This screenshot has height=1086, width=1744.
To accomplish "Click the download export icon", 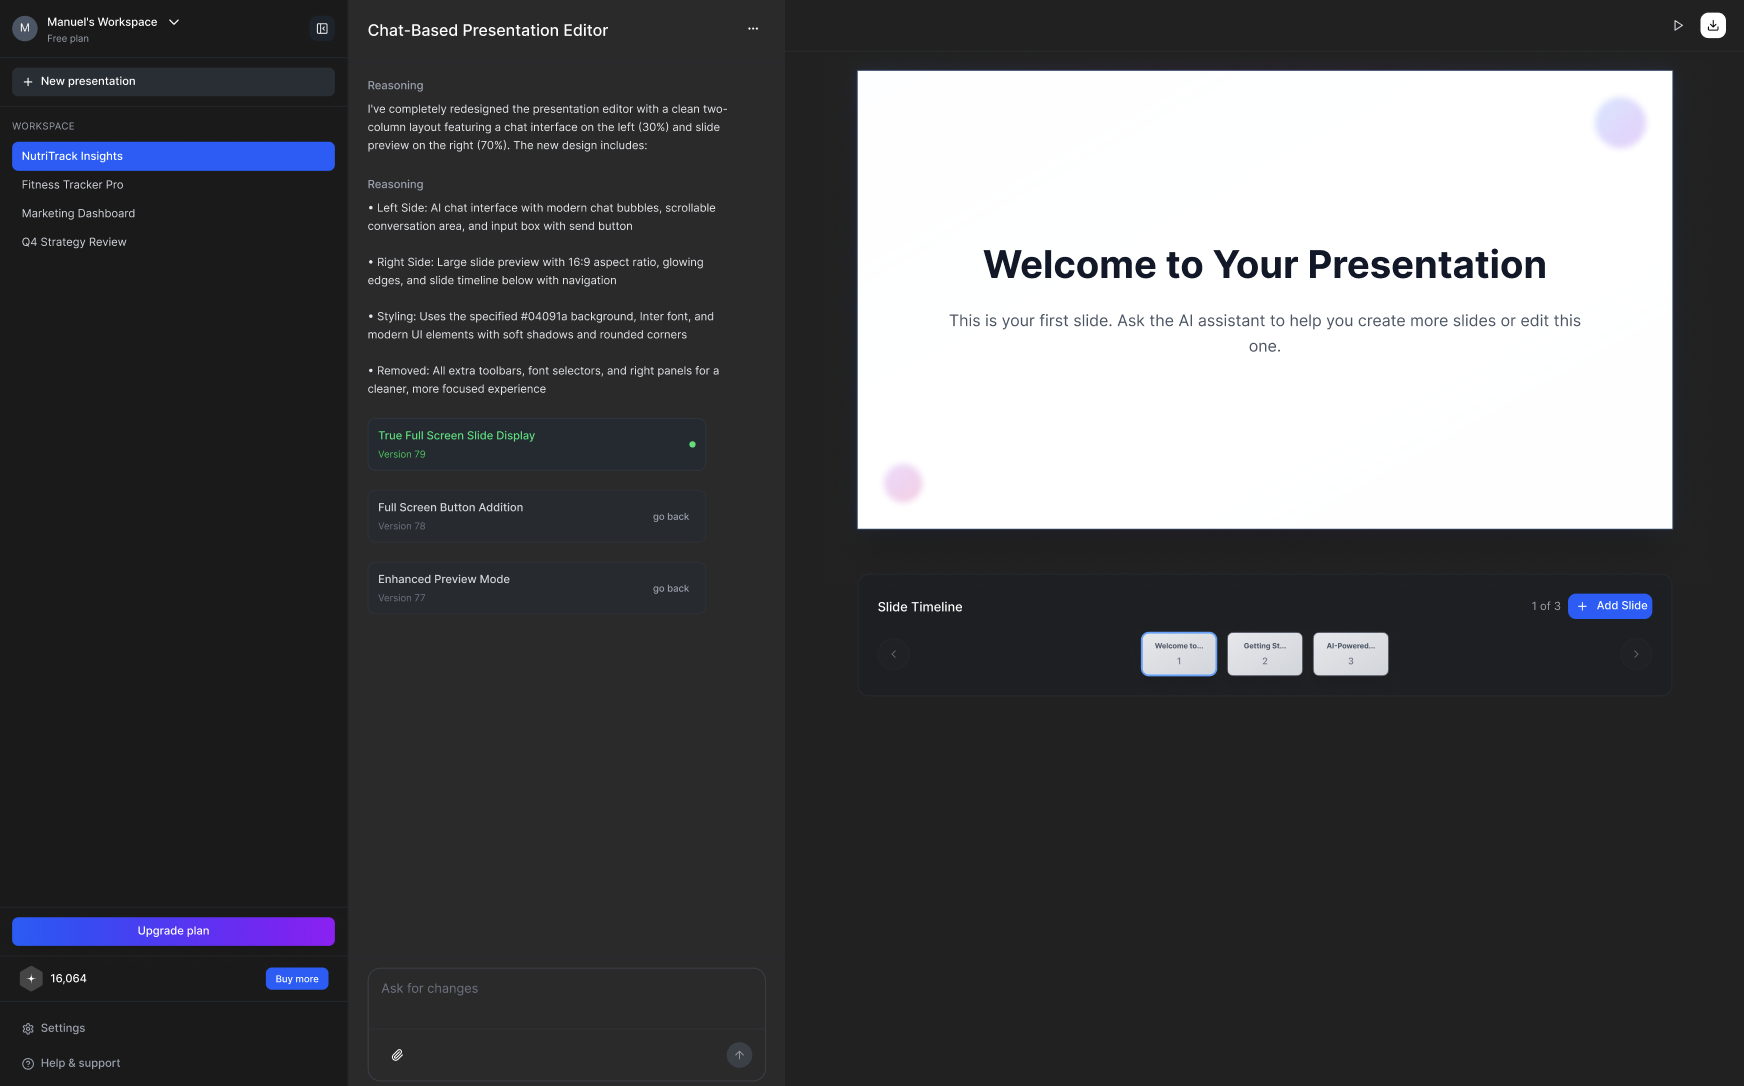I will [x=1713, y=26].
